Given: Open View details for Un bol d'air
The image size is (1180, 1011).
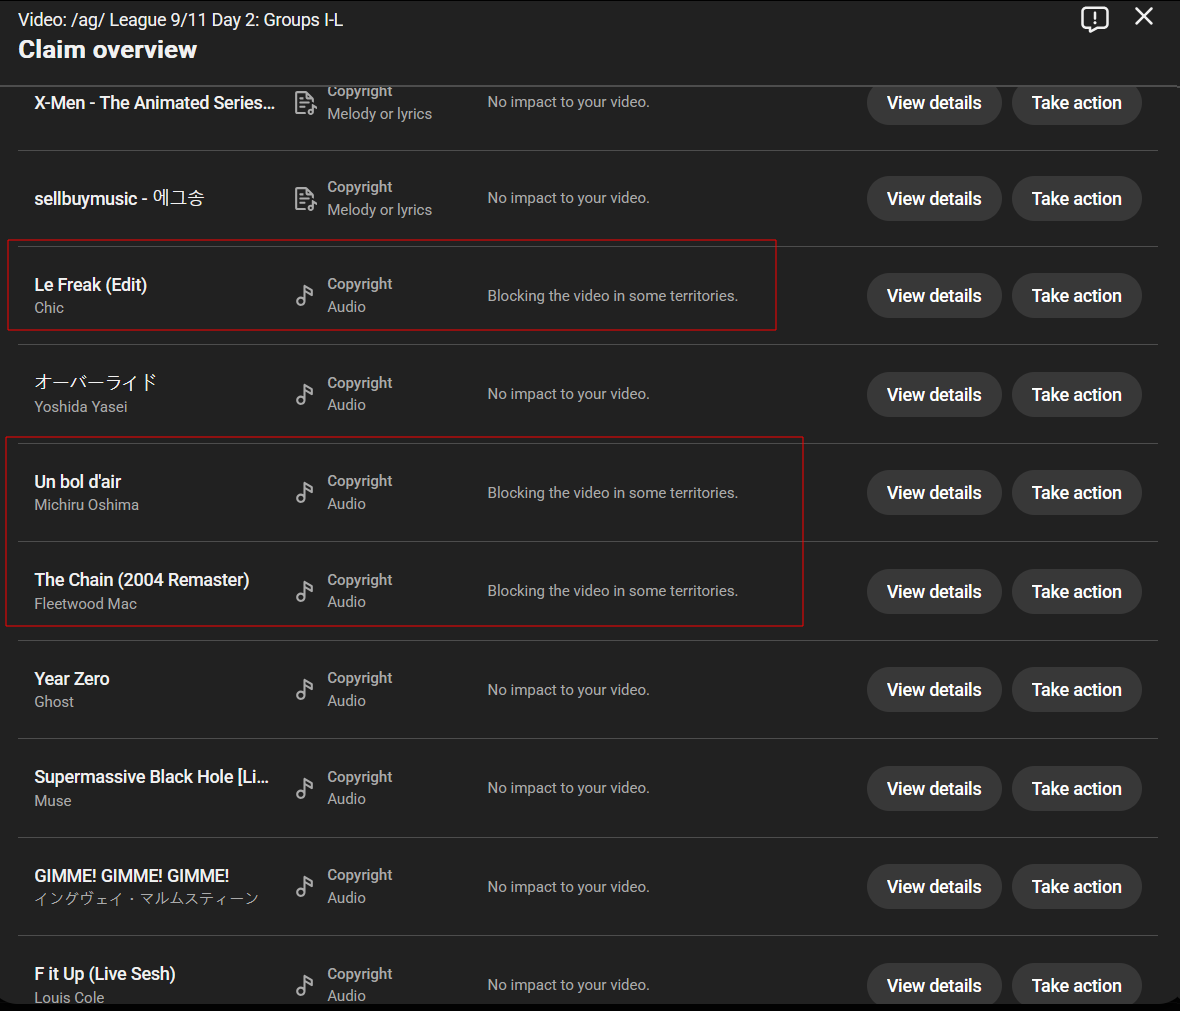Looking at the screenshot, I should 934,493.
